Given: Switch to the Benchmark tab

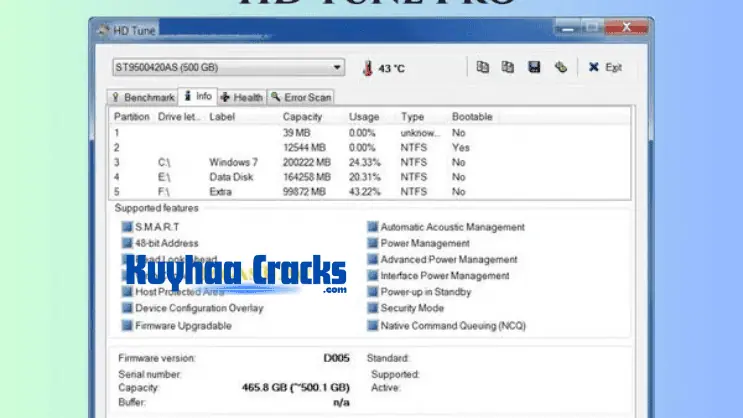Looking at the screenshot, I should (143, 97).
